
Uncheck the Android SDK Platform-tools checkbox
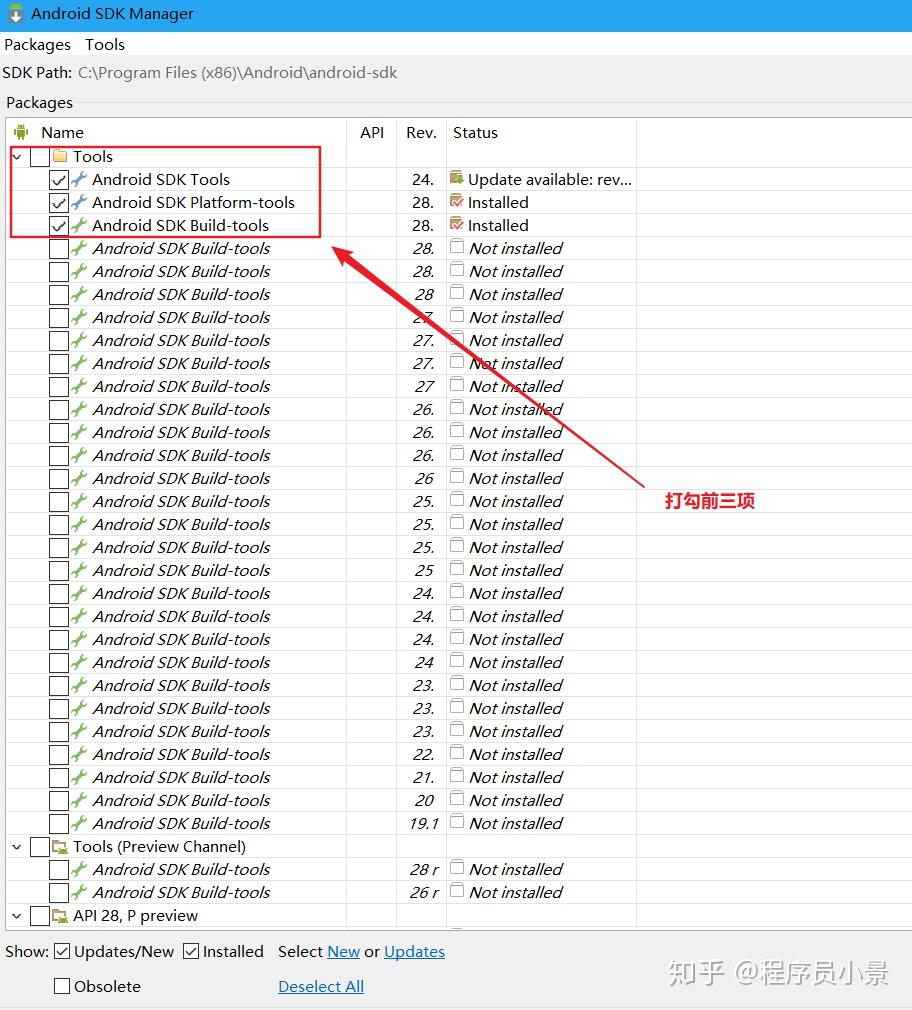click(59, 203)
